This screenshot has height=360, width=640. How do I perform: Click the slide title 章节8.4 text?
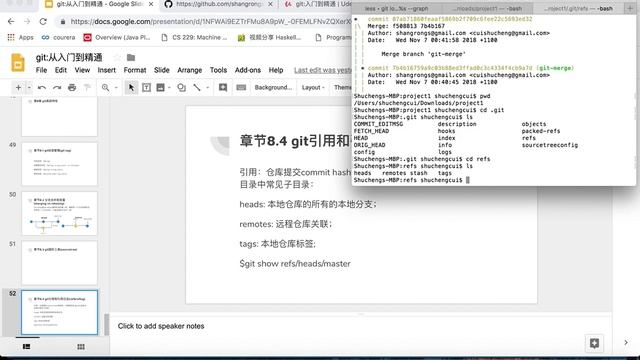click(295, 141)
